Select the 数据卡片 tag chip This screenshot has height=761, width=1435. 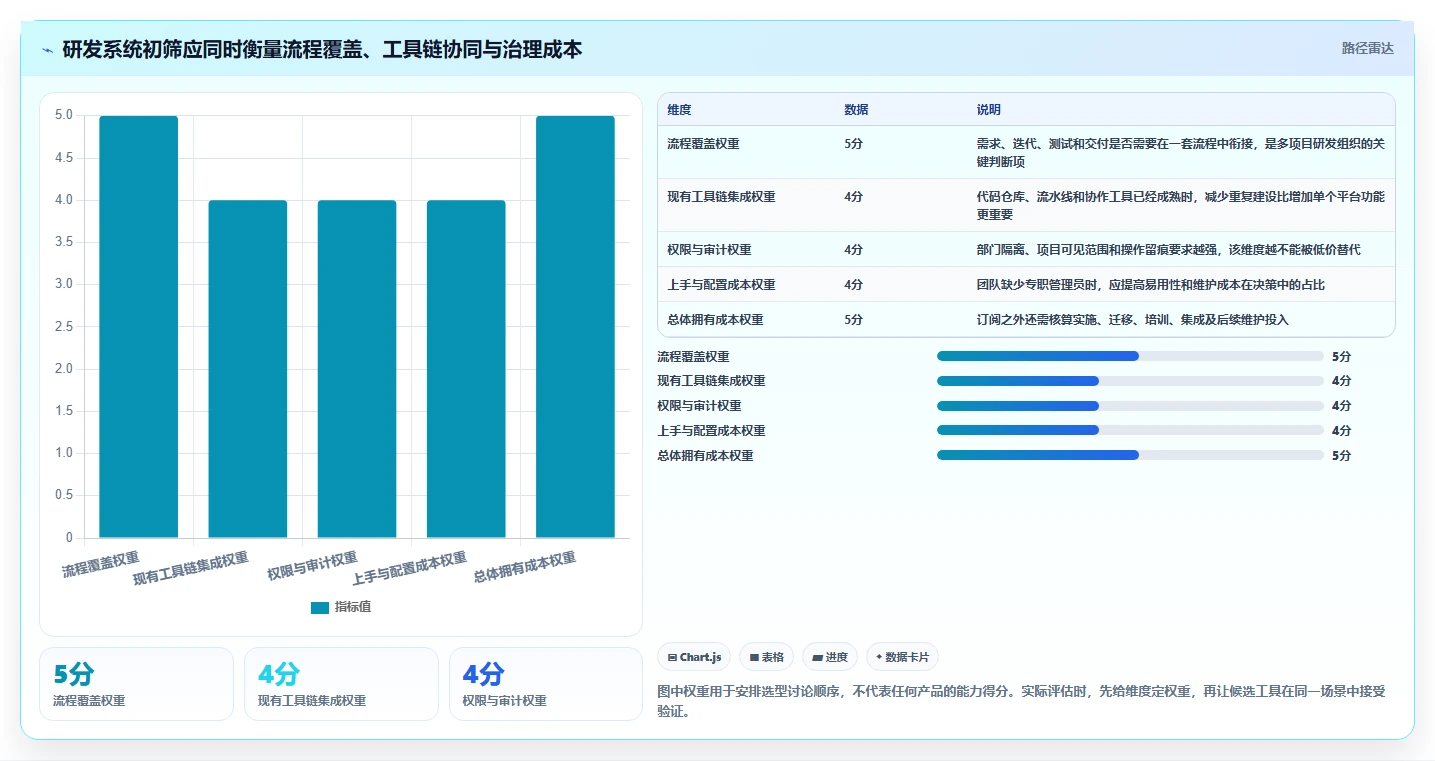[x=902, y=657]
